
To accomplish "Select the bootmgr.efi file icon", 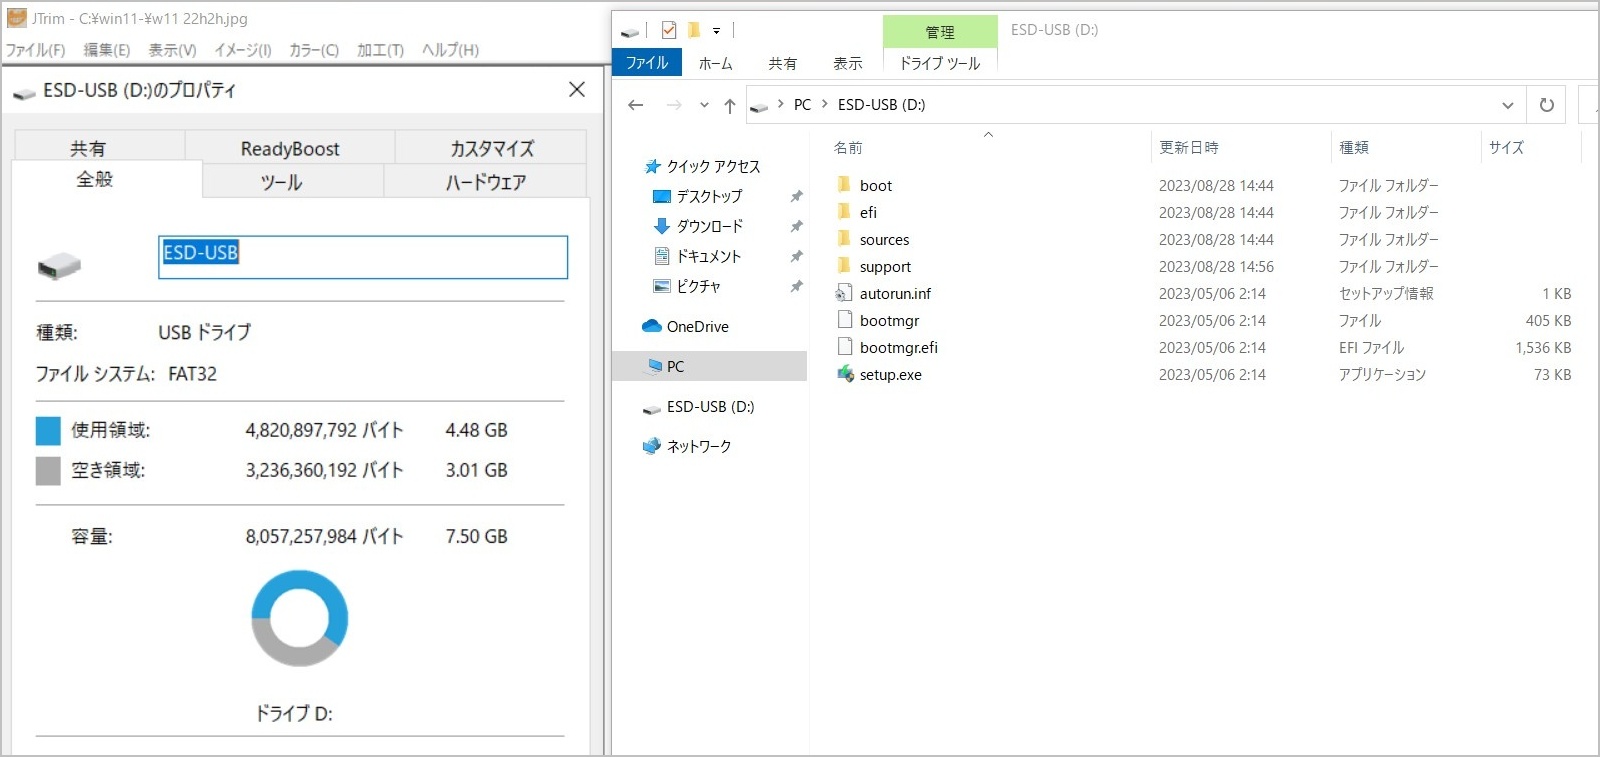I will coord(844,347).
